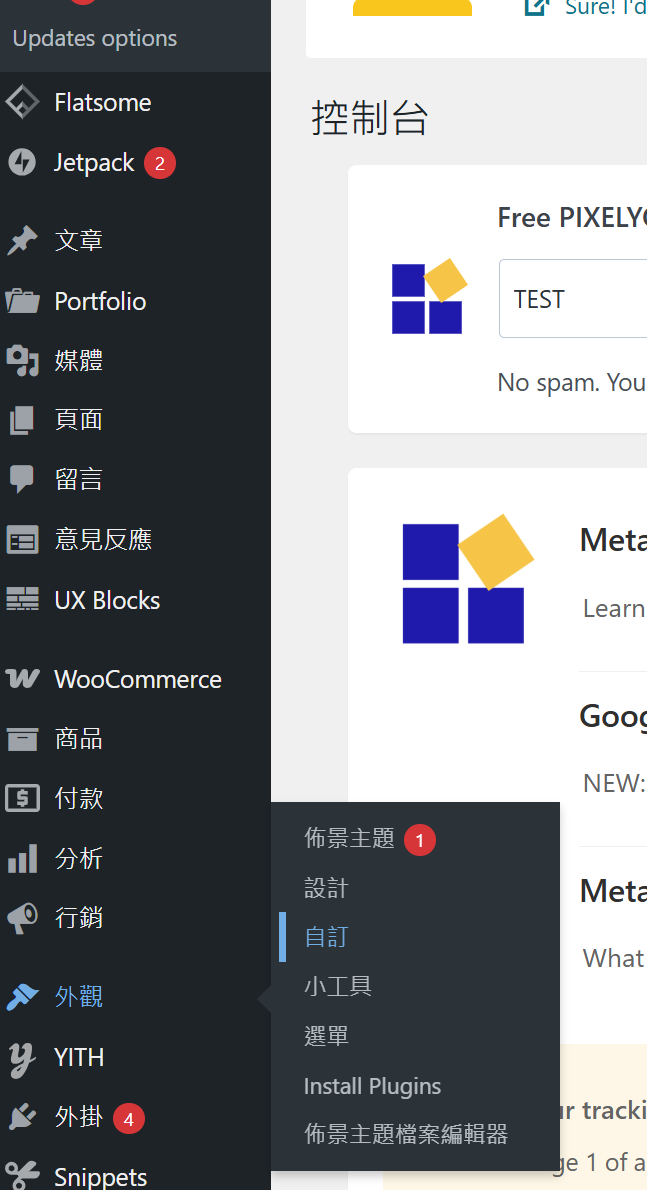Click the 行銷 megaphone icon
This screenshot has width=647, height=1190.
click(22, 918)
